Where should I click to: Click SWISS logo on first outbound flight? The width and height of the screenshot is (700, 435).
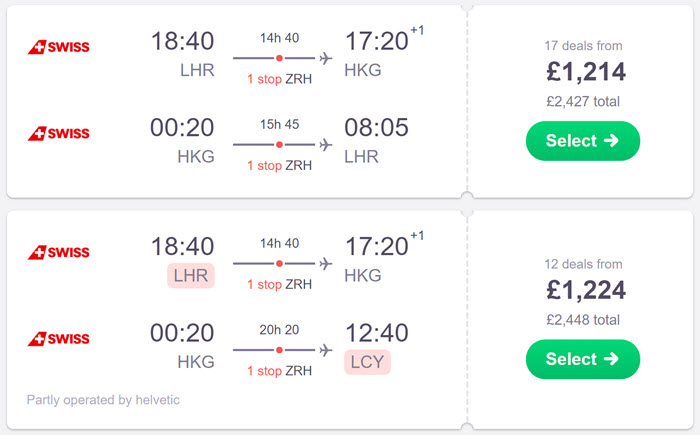(58, 47)
